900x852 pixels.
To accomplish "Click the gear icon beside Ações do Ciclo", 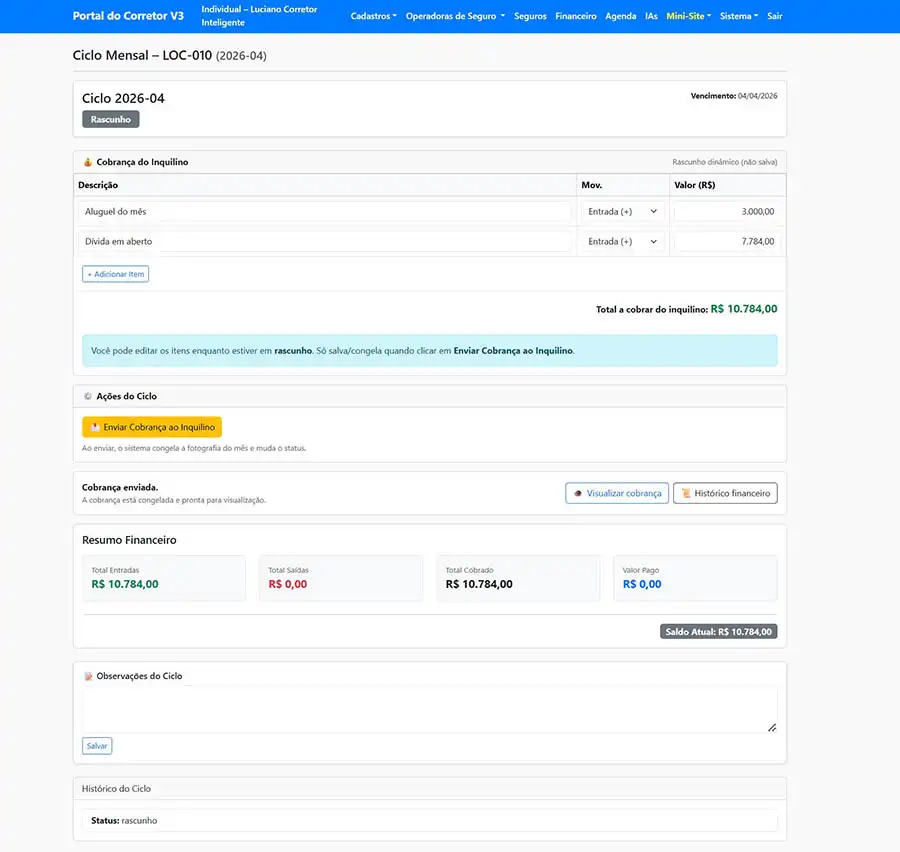I will pyautogui.click(x=88, y=396).
